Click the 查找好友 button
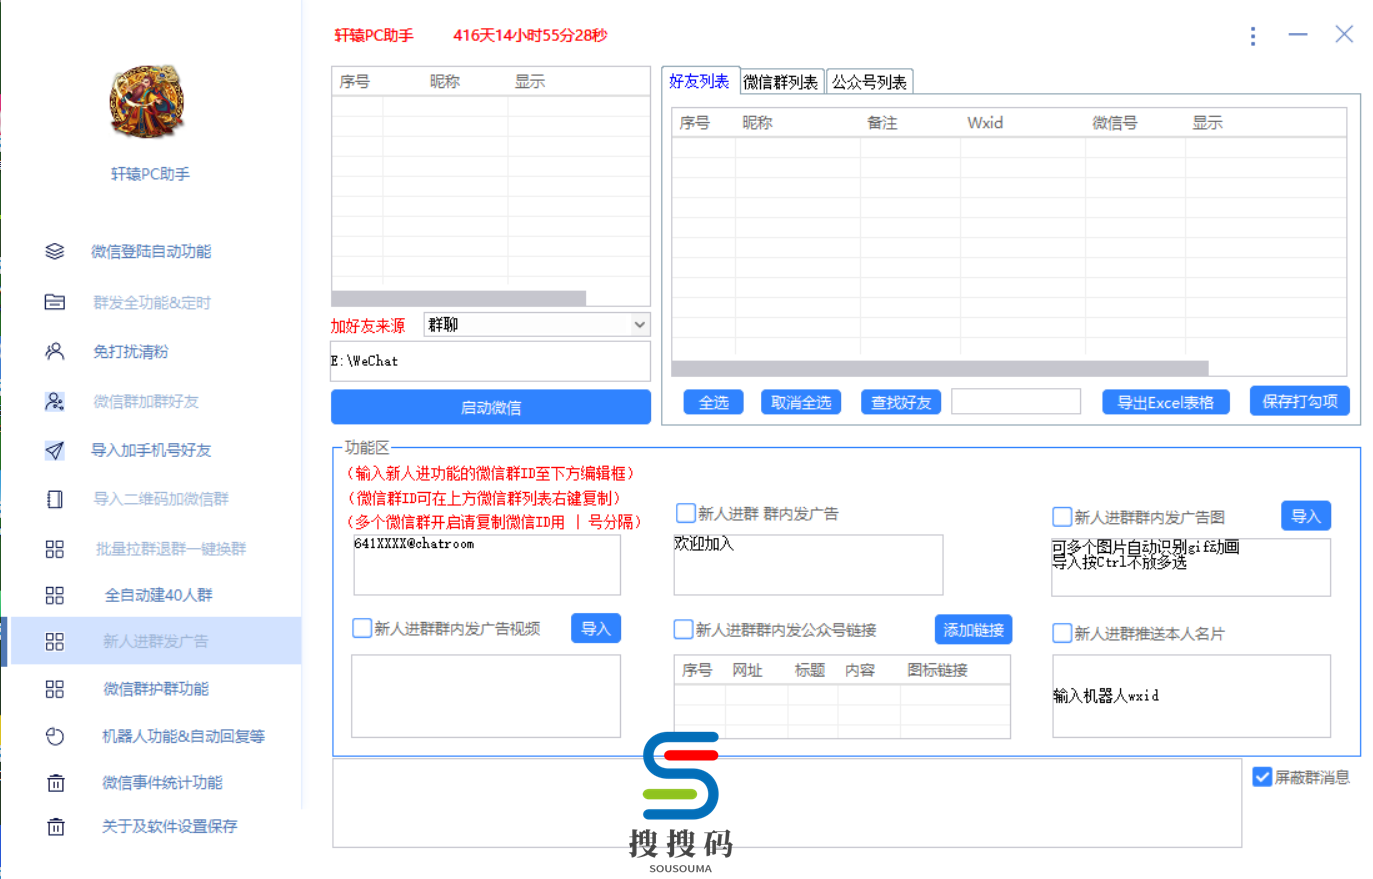The width and height of the screenshot is (1373, 879). point(901,402)
